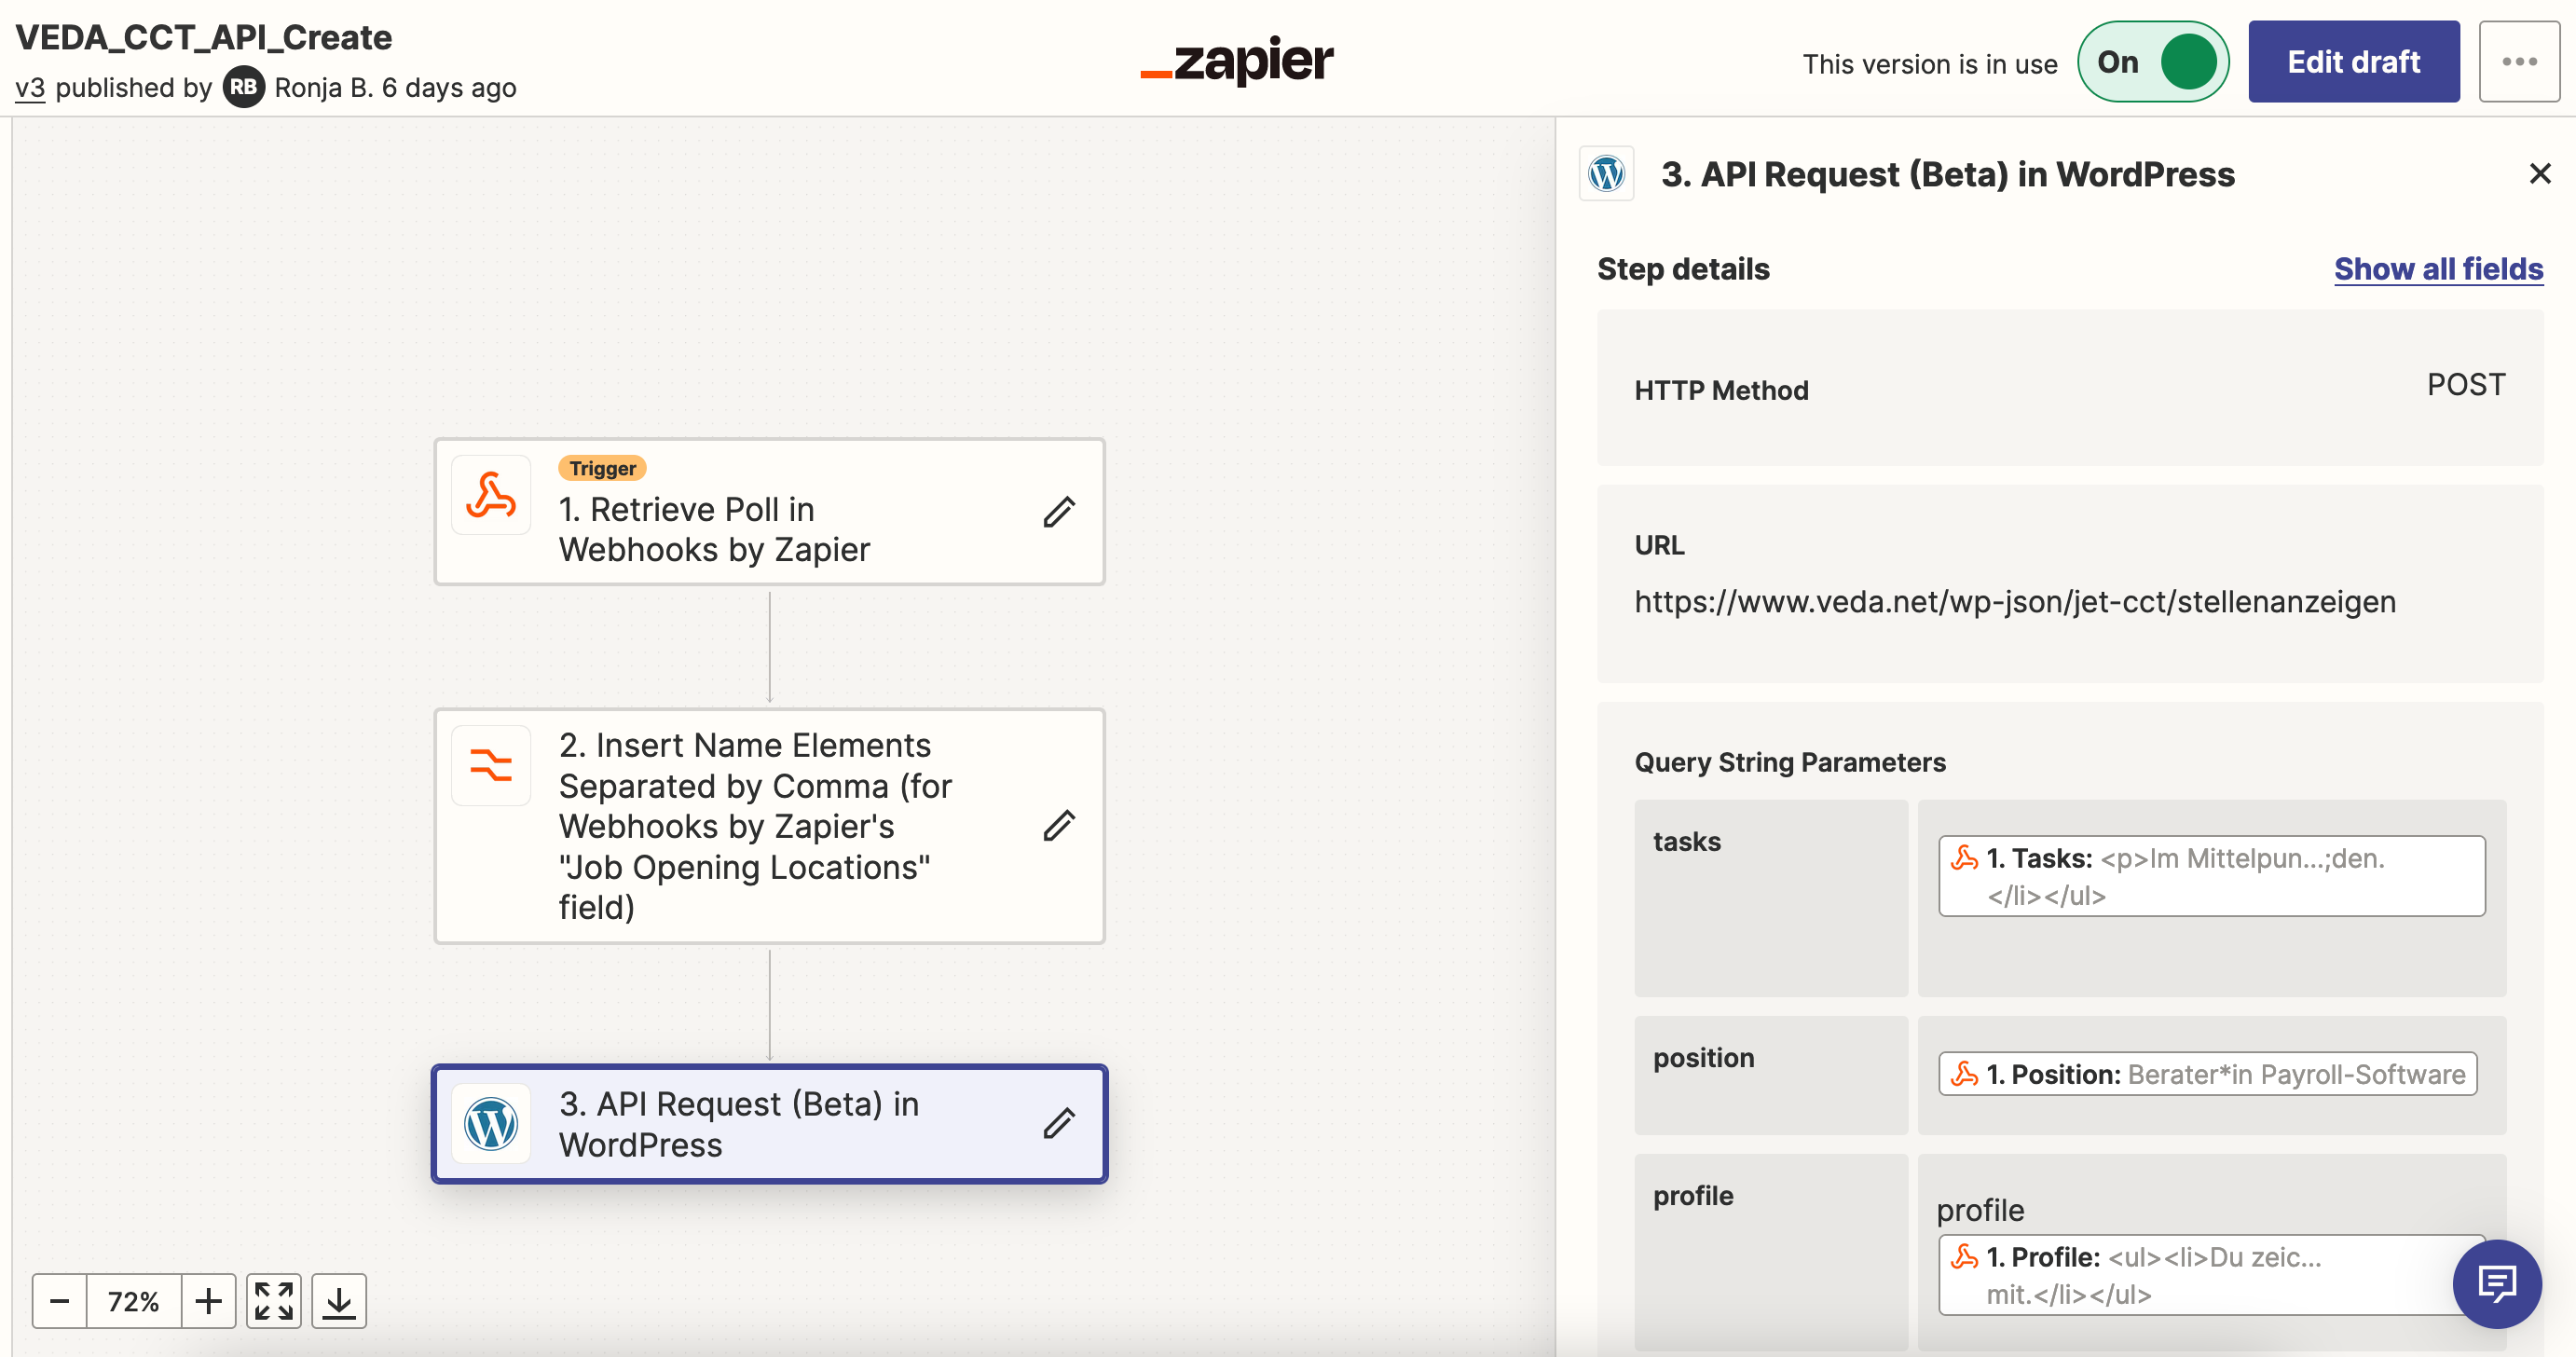The image size is (2576, 1357).
Task: Open the three-dot more options menu
Action: click(2519, 62)
